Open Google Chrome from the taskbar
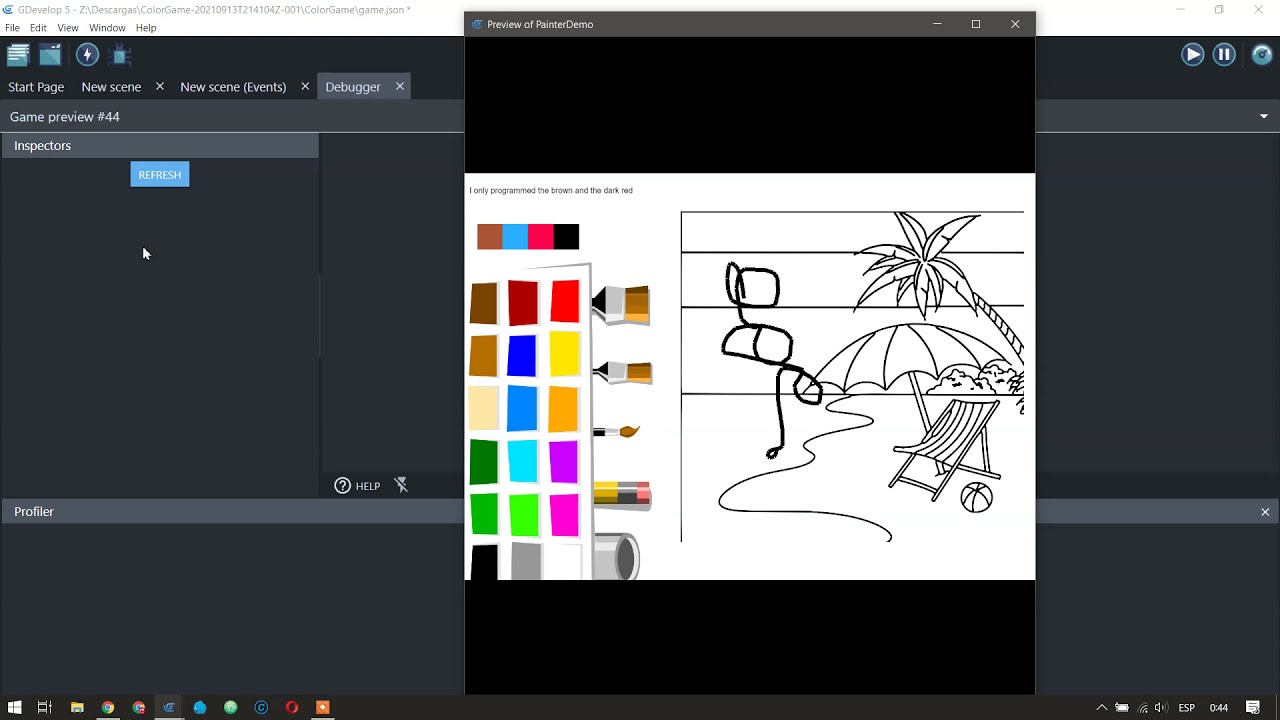The height and width of the screenshot is (720, 1280). click(x=108, y=707)
